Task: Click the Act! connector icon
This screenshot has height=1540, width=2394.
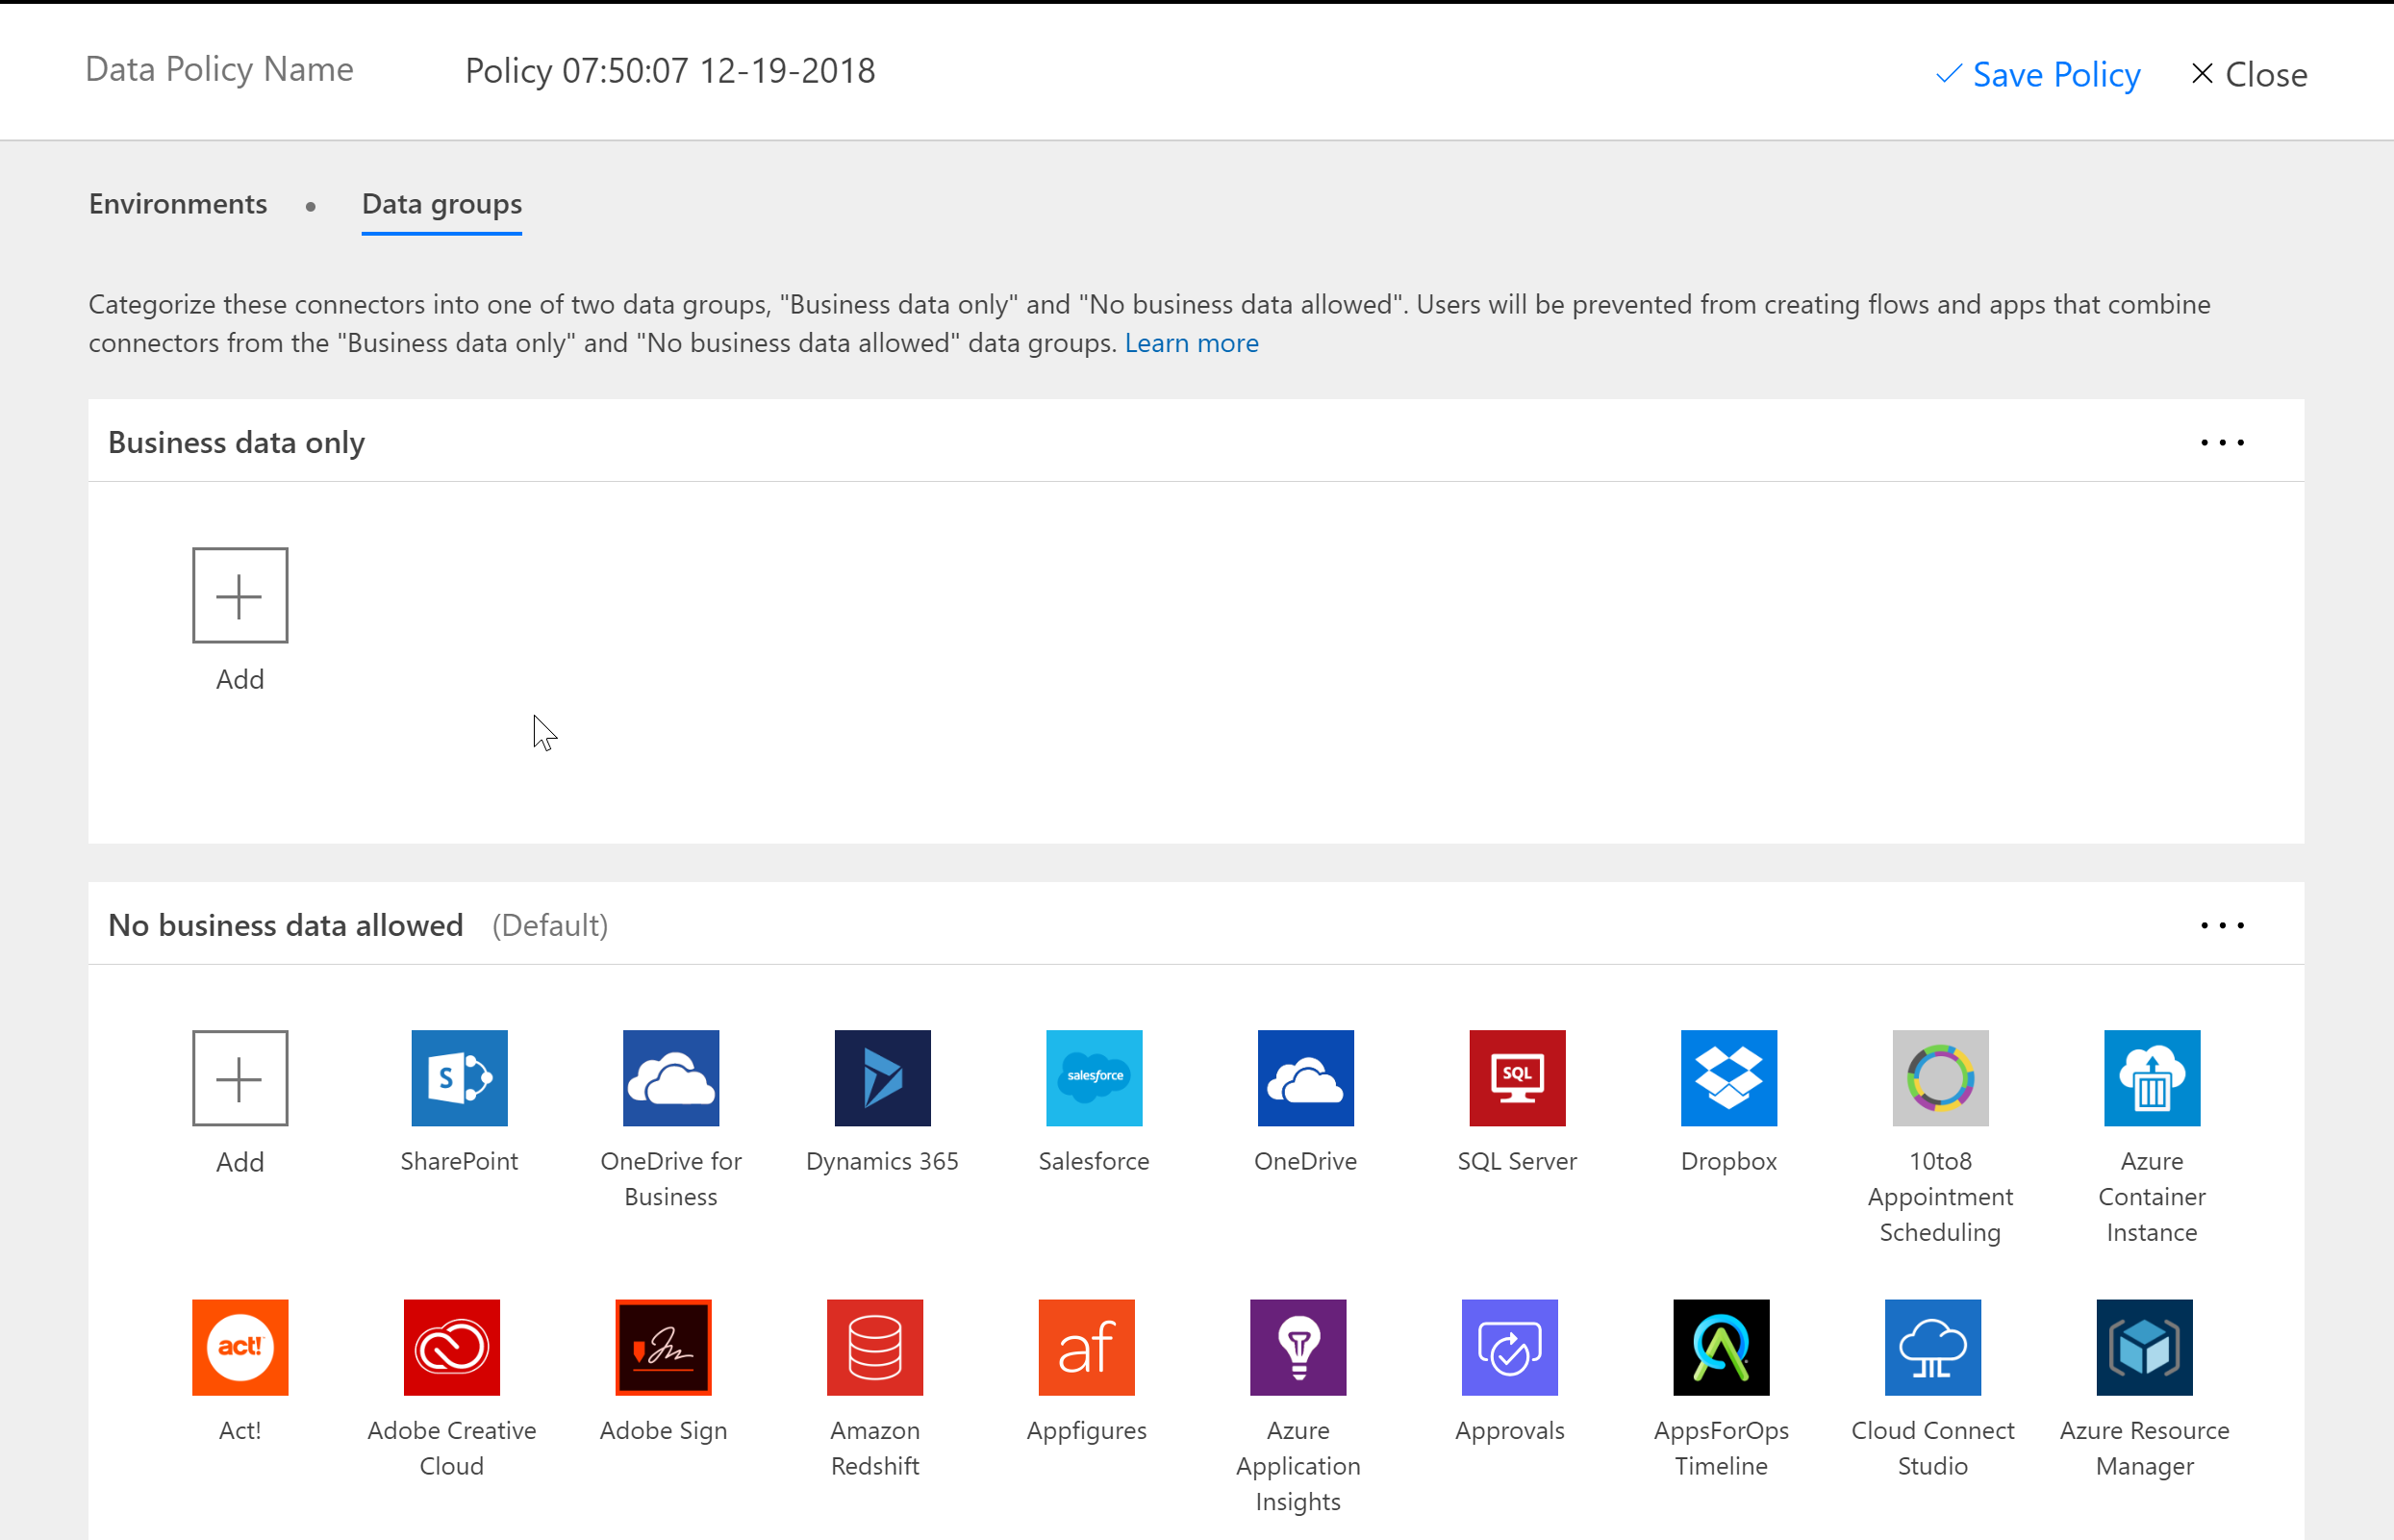Action: (240, 1346)
